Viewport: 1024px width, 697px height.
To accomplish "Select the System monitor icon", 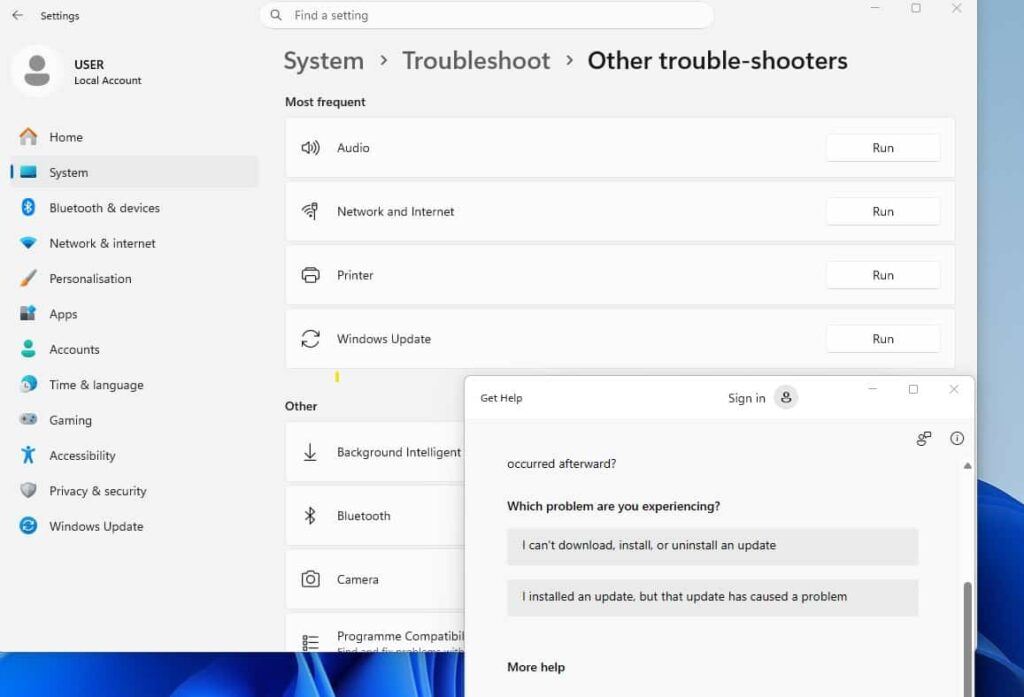I will tap(28, 172).
